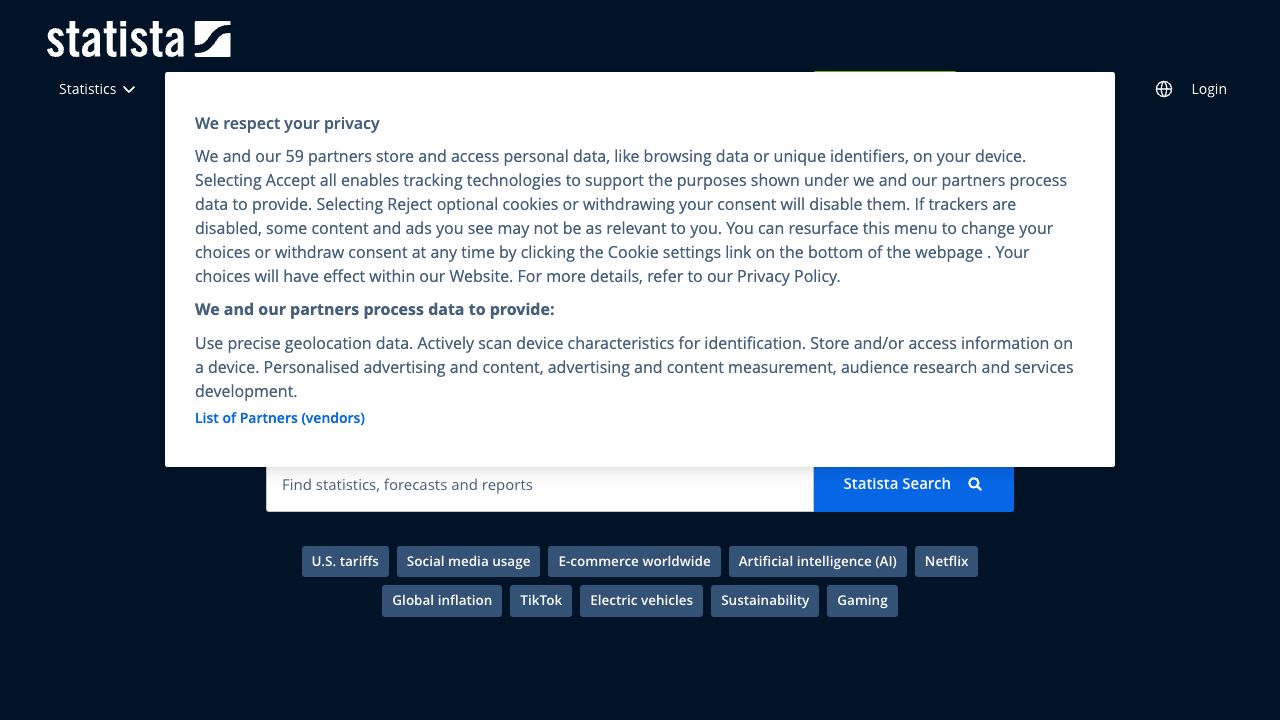1280x720 pixels.
Task: Open the Login page
Action: (x=1208, y=89)
